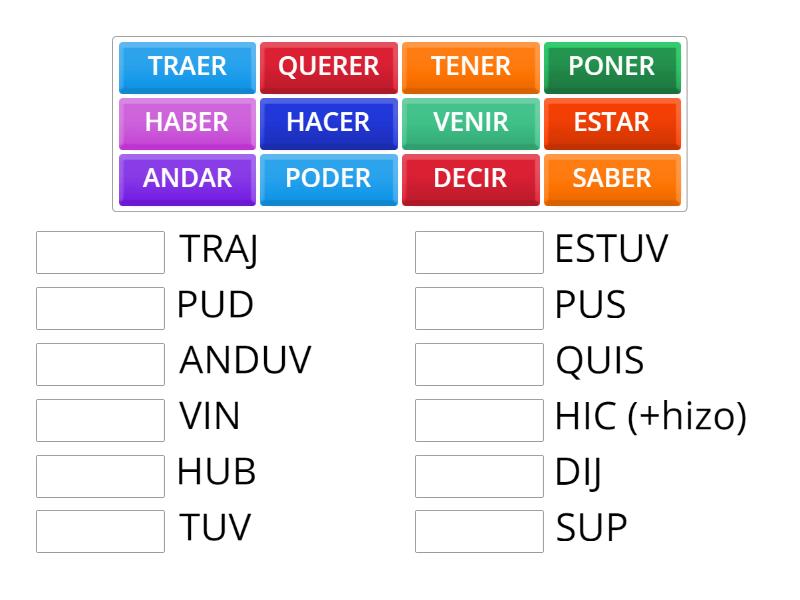Click the answer box next to VIN
Screen dimensions: 800x600
[100, 417]
